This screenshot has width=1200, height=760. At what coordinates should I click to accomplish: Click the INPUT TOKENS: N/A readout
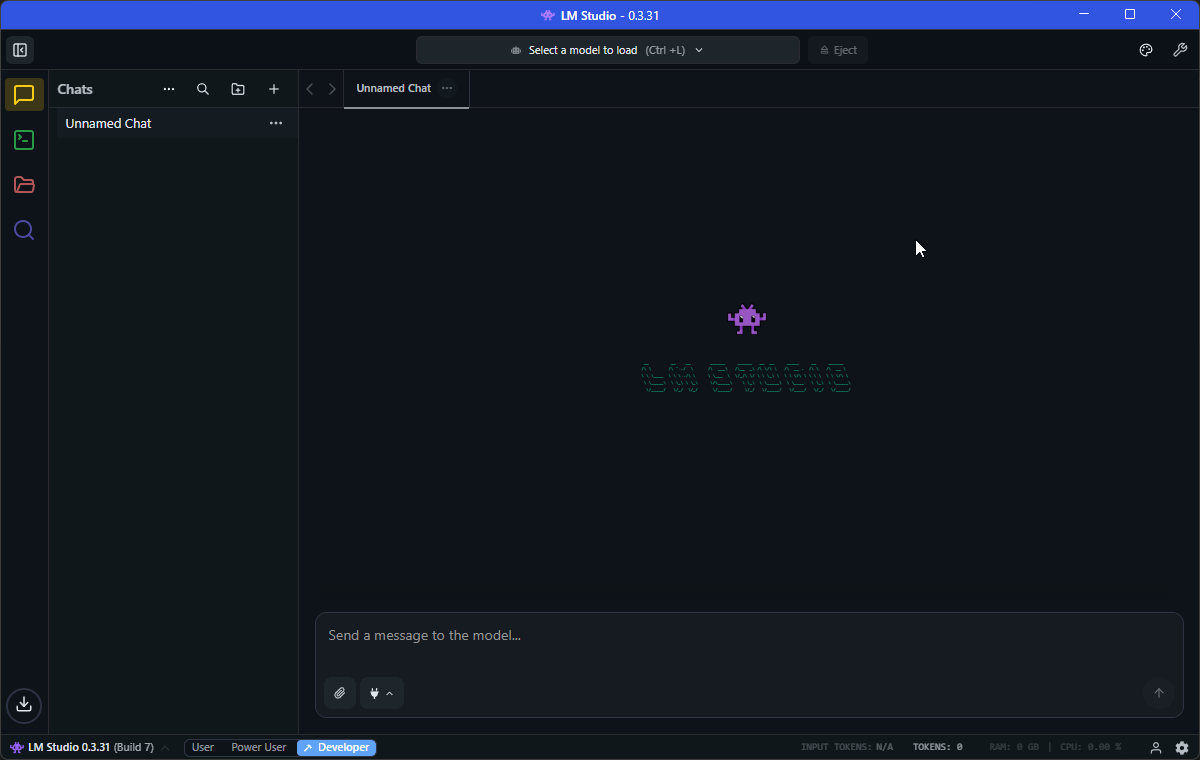click(x=847, y=748)
